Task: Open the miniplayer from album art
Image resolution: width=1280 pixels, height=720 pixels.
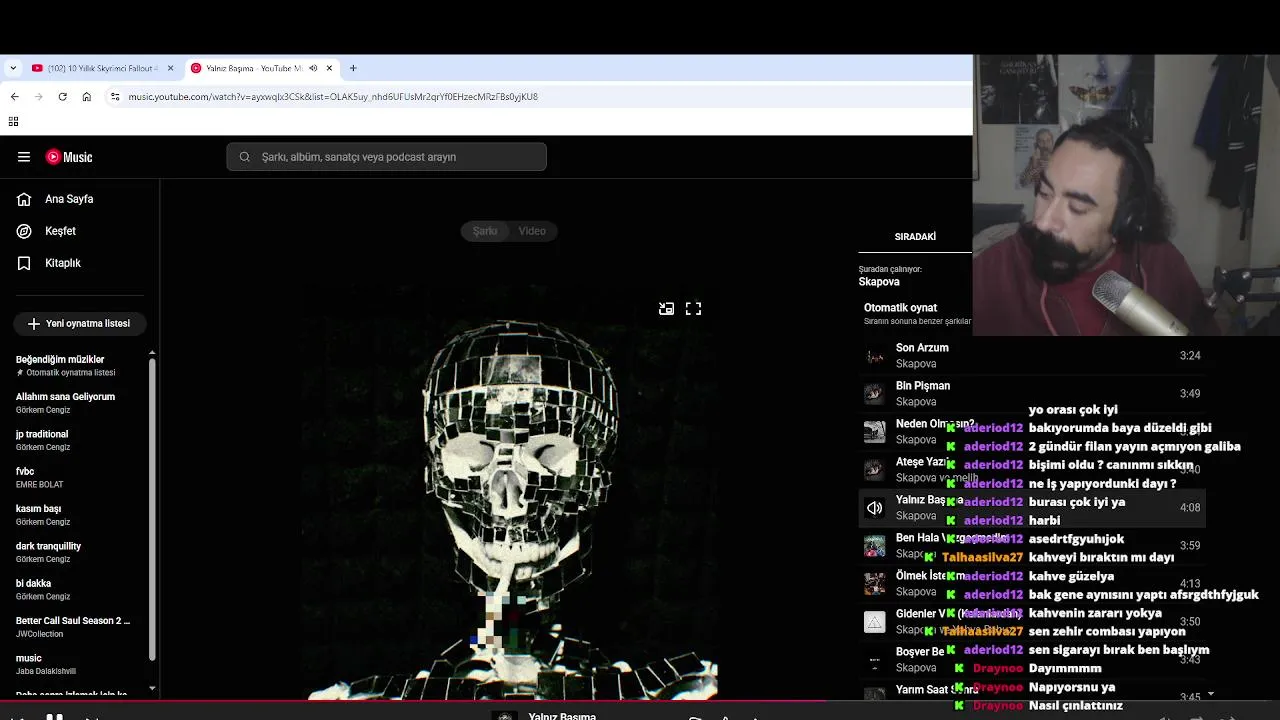Action: [666, 309]
